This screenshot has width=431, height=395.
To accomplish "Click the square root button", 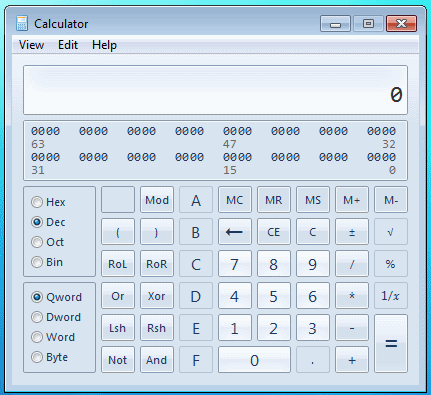I will point(391,232).
